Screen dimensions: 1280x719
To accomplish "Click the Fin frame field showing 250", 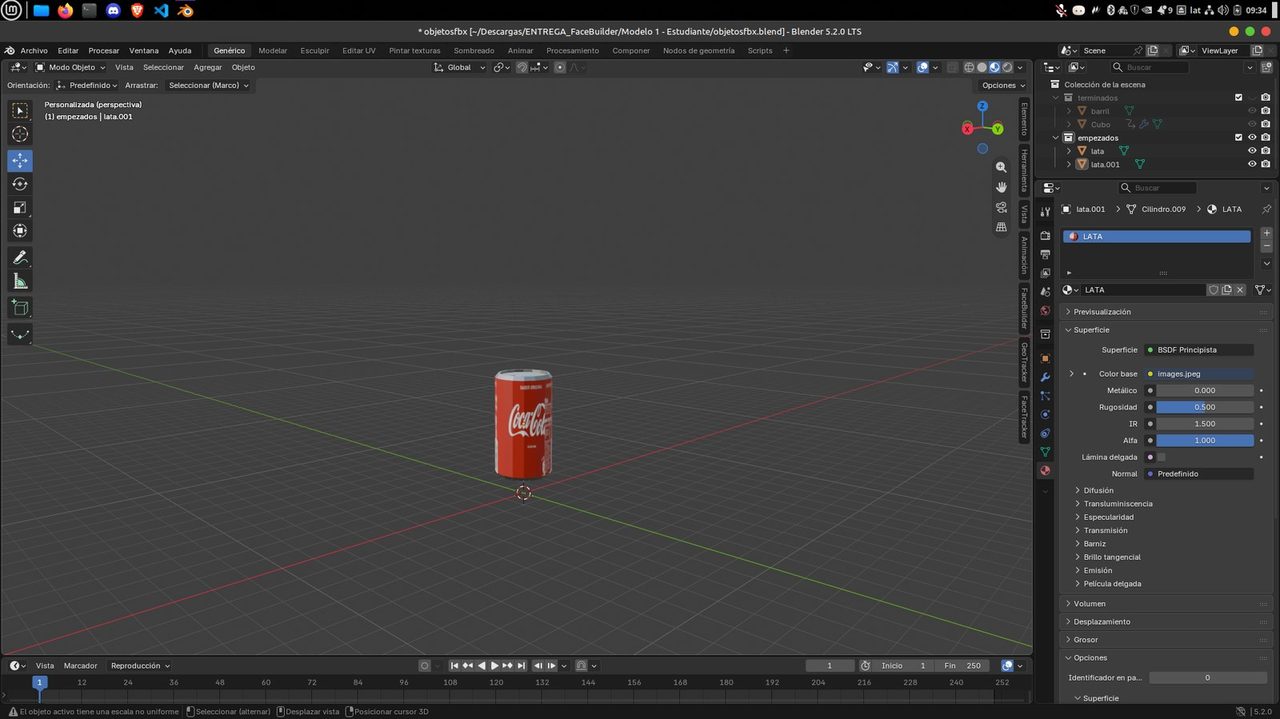I will coord(964,665).
